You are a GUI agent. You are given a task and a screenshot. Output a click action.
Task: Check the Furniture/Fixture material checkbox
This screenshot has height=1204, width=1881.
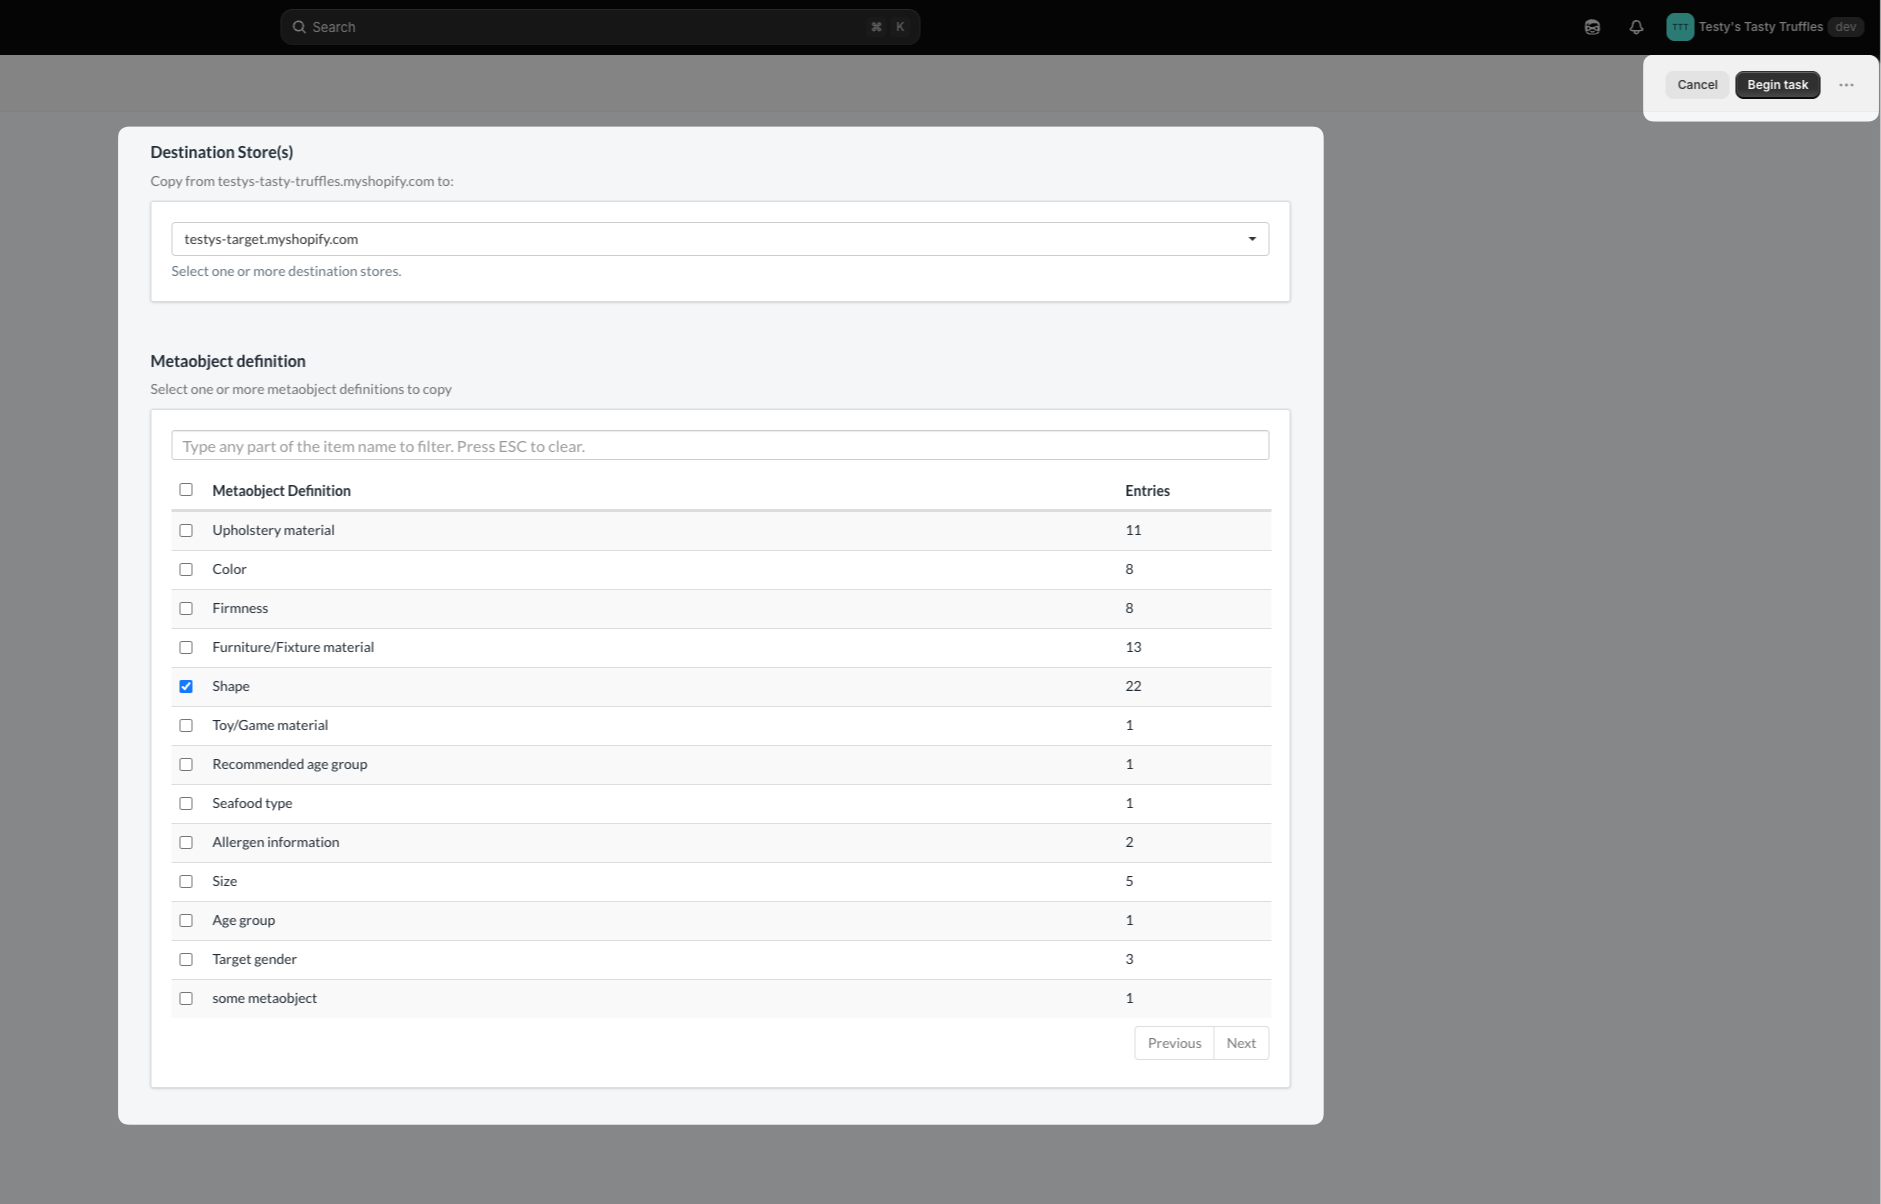[x=186, y=647]
